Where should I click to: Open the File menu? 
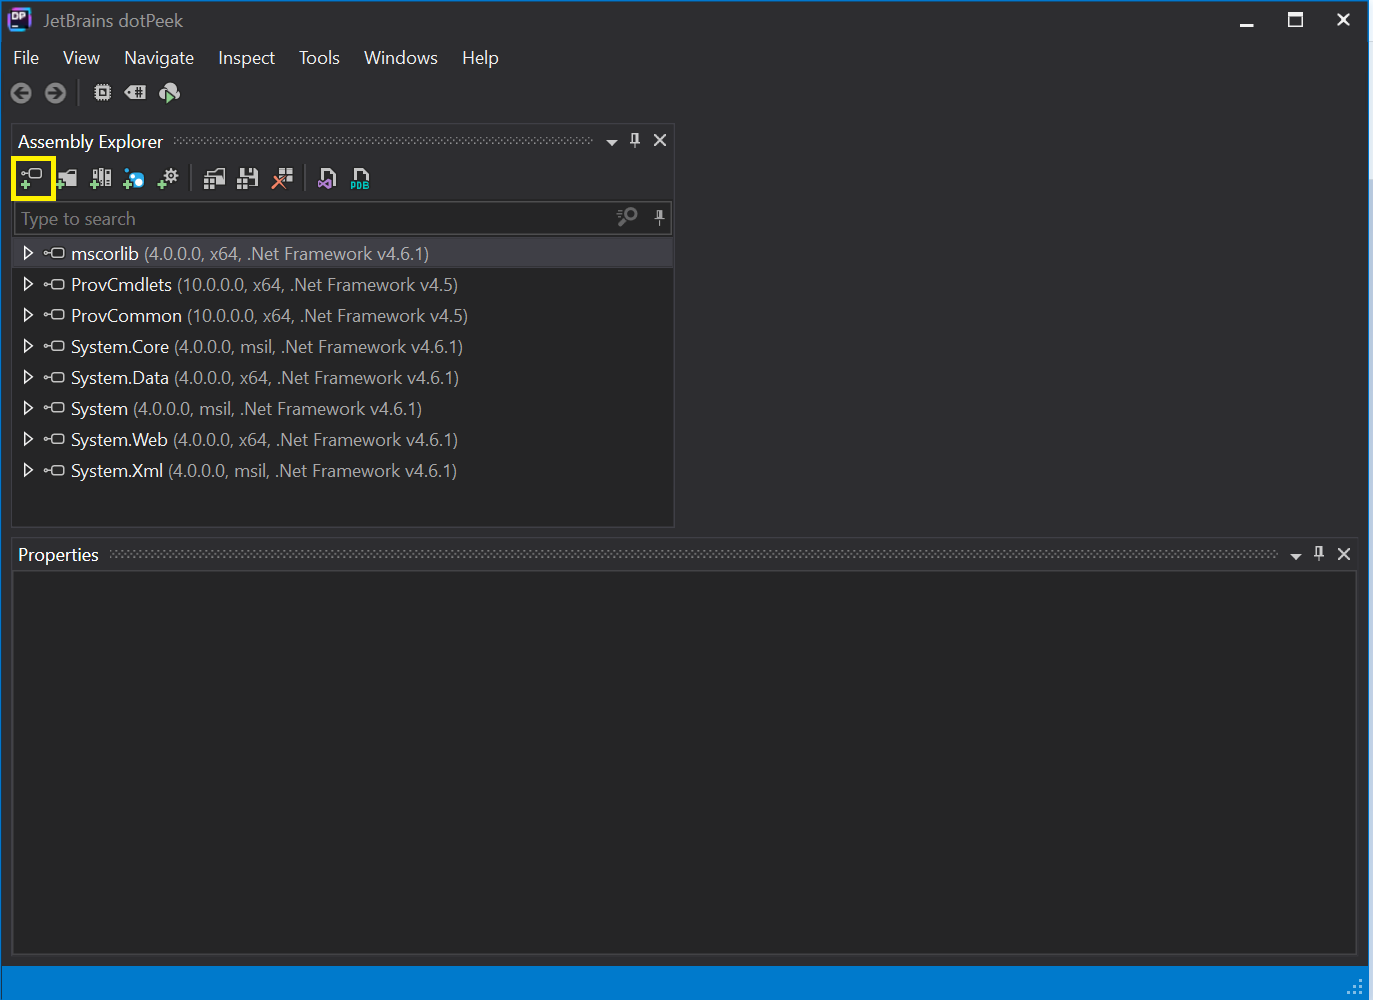(x=26, y=58)
